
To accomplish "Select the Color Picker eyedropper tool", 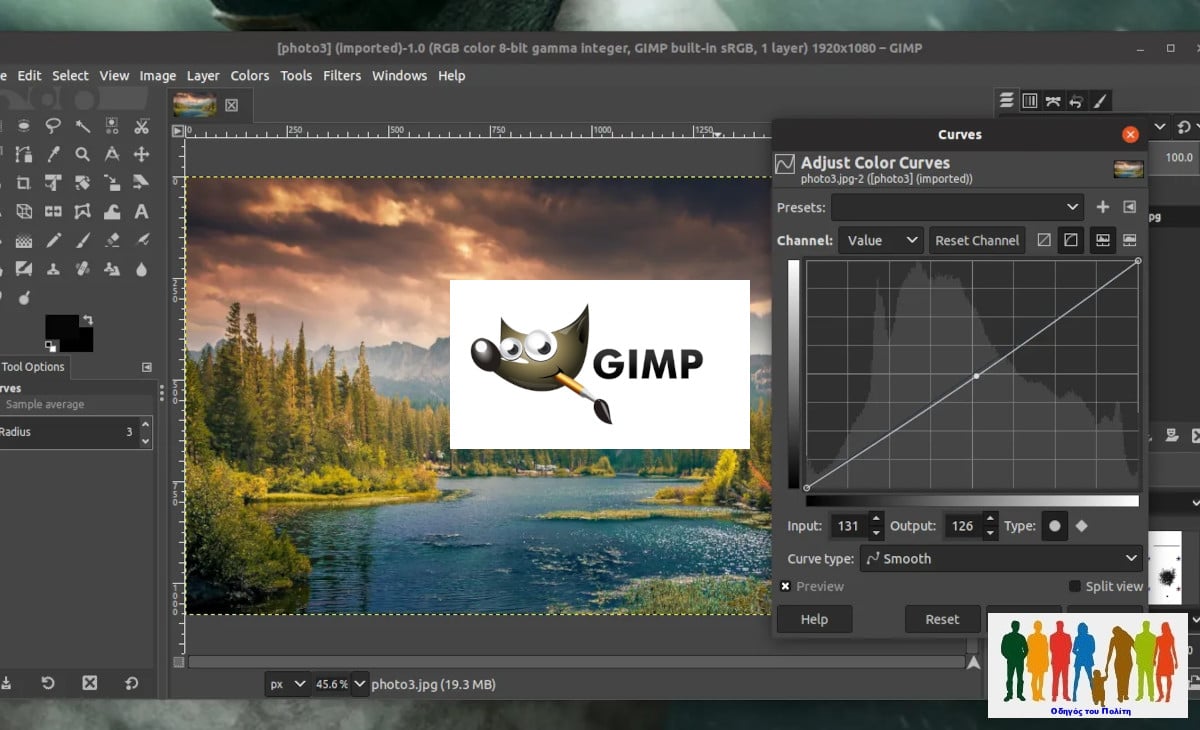I will (x=53, y=154).
